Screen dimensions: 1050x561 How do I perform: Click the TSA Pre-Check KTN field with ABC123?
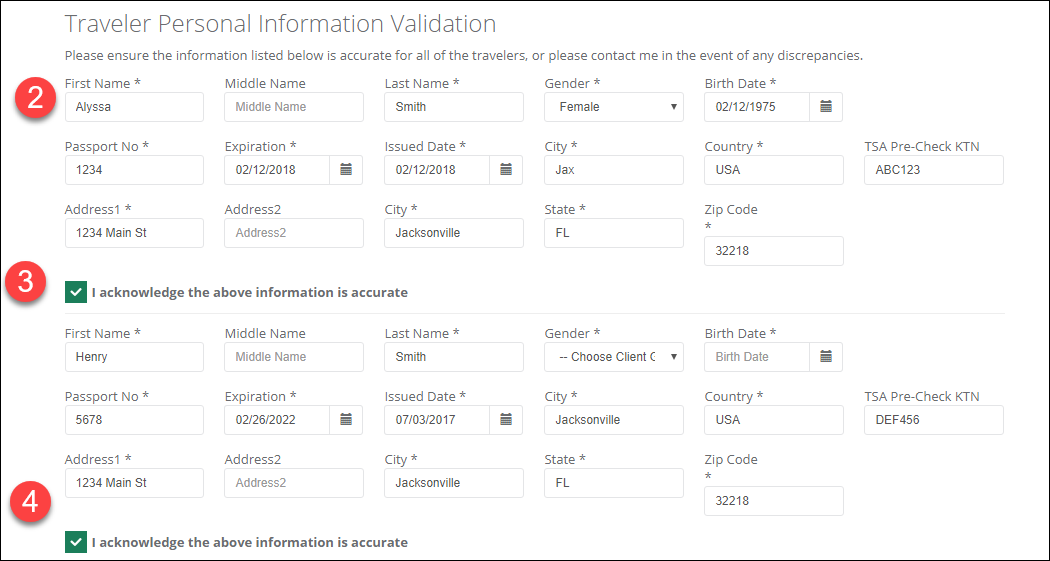point(933,170)
